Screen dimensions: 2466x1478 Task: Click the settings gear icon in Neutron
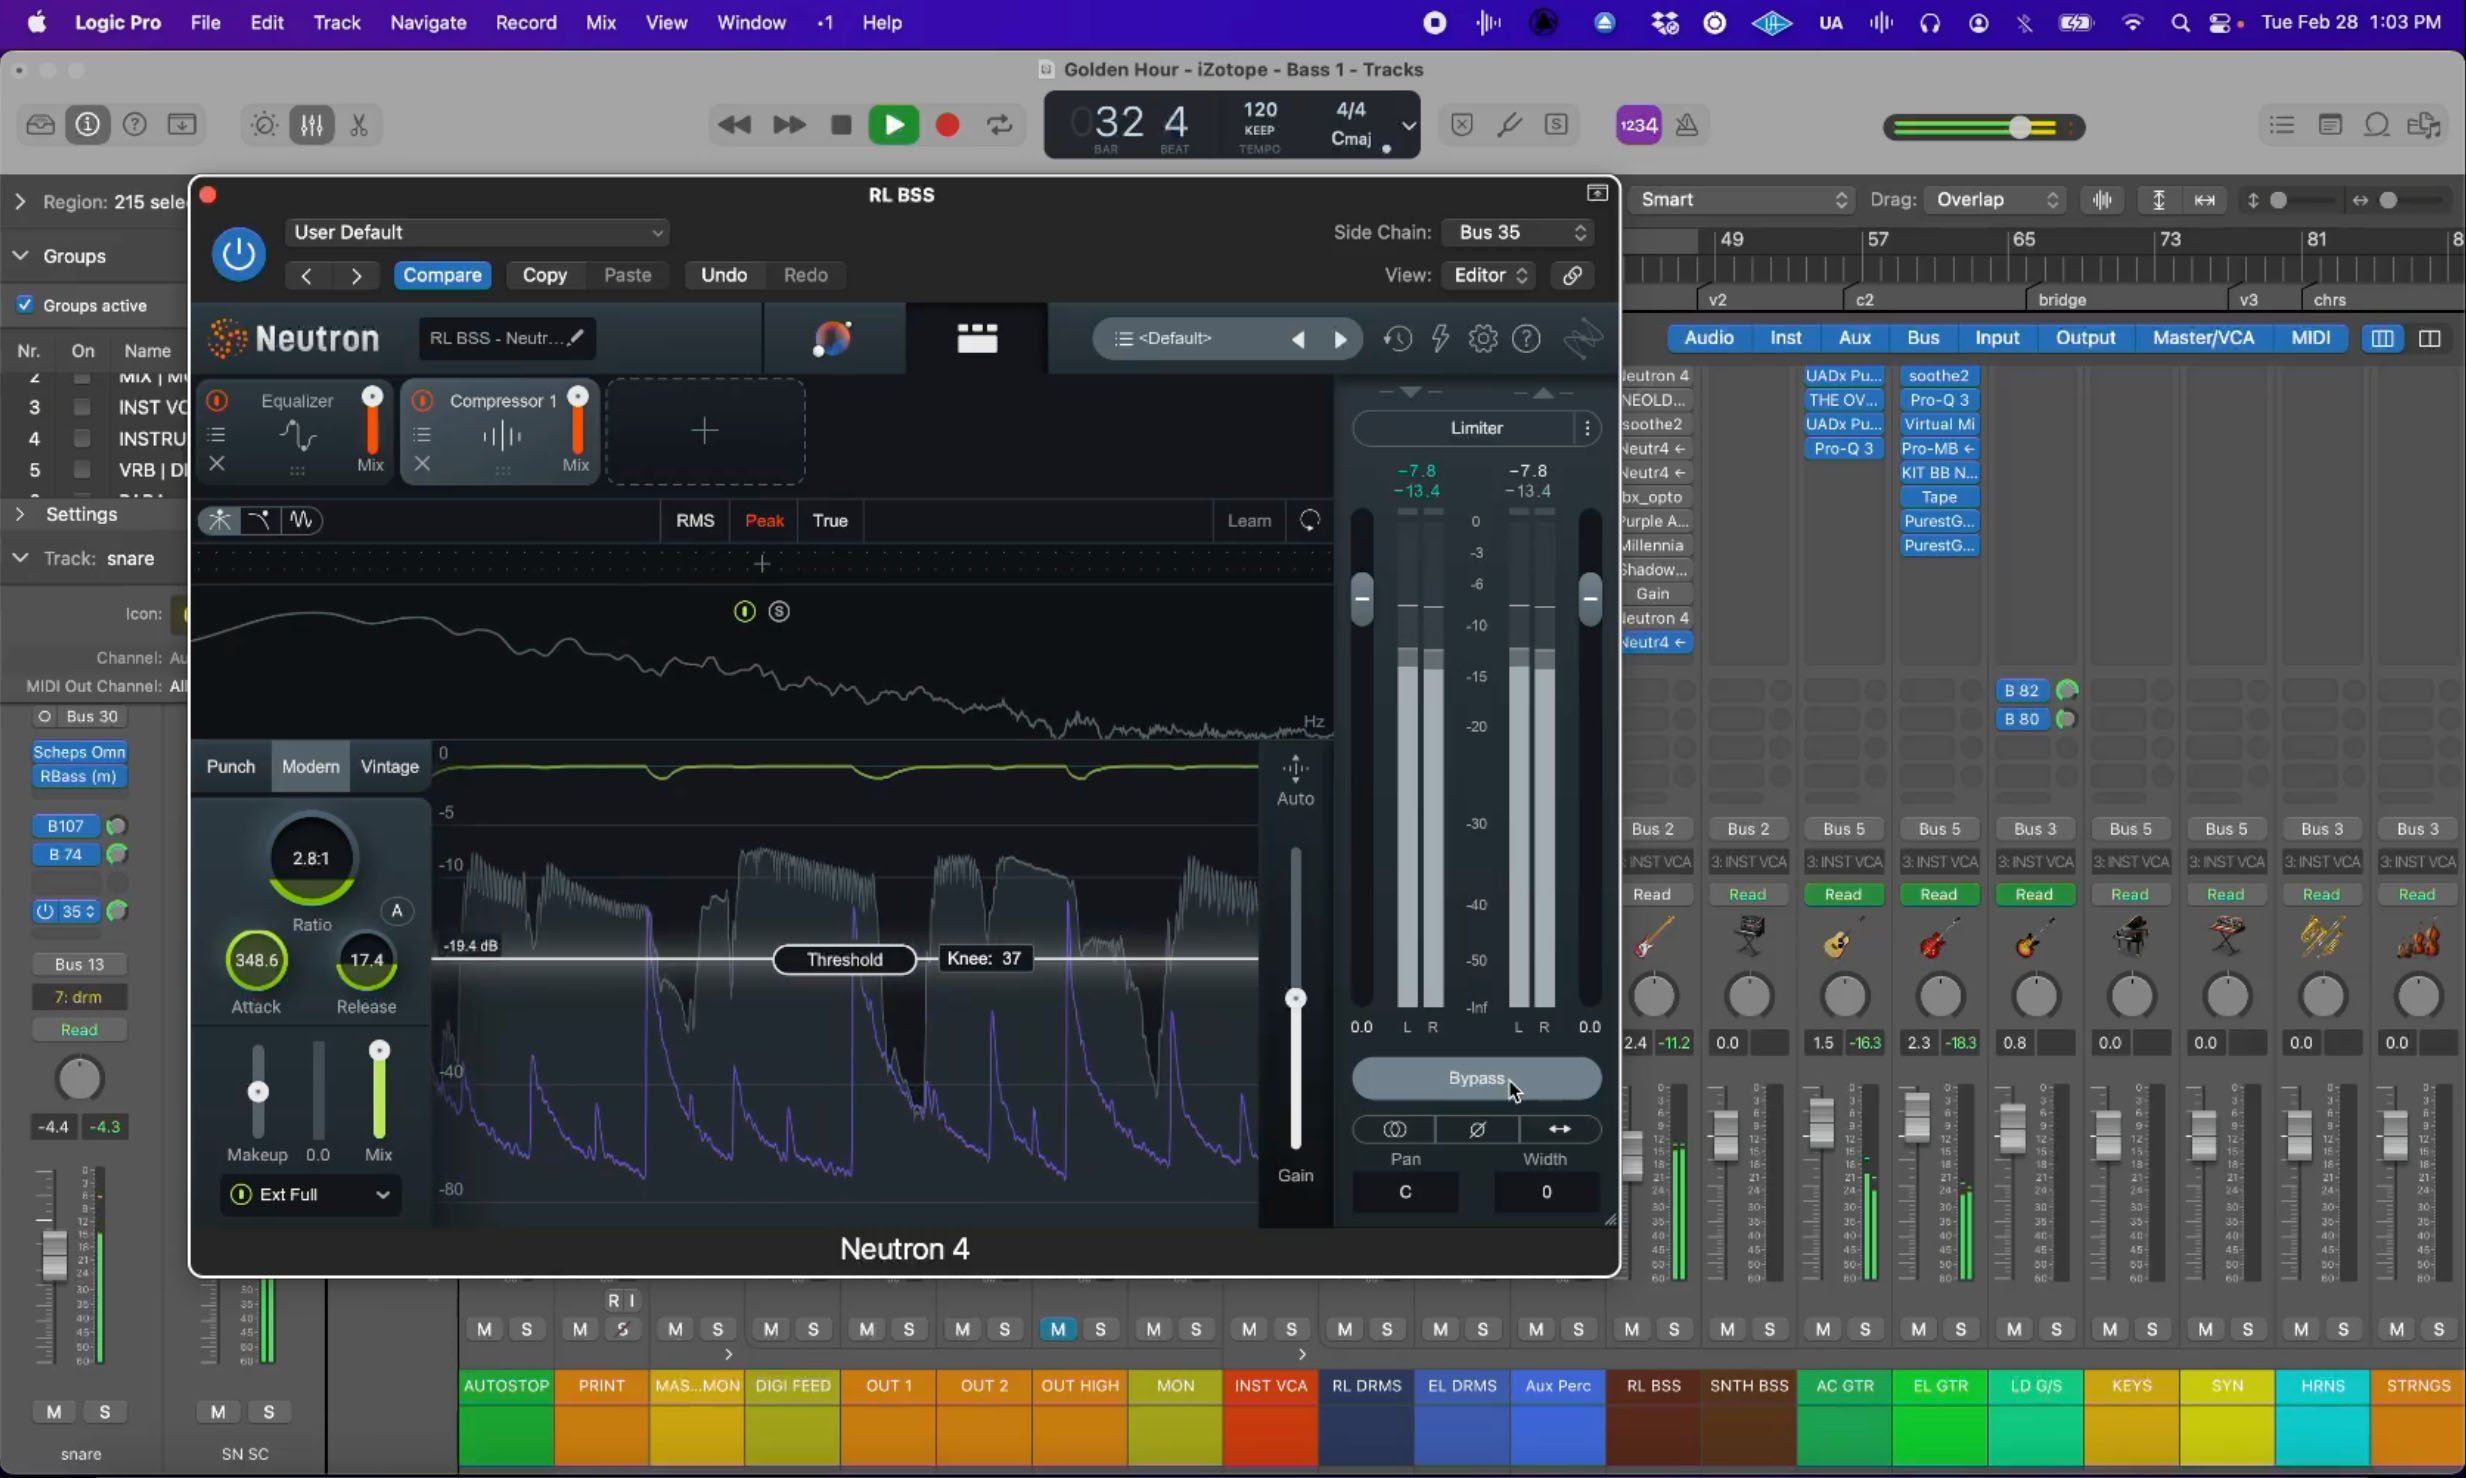pyautogui.click(x=1483, y=338)
